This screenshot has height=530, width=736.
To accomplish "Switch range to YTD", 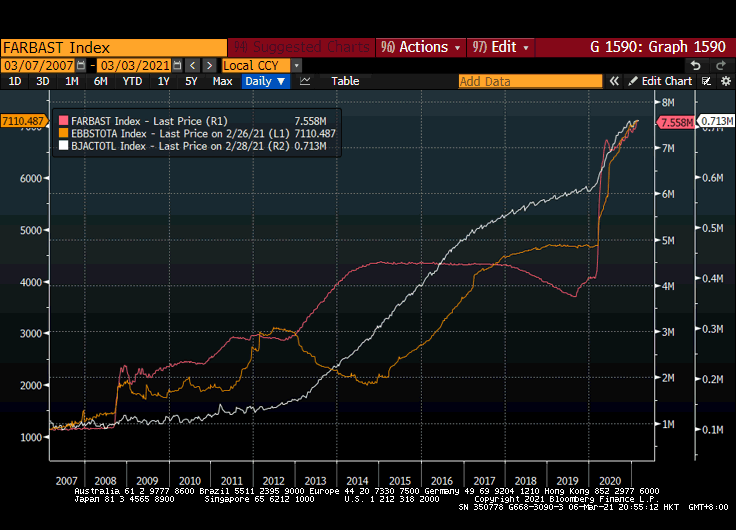I will click(x=132, y=81).
